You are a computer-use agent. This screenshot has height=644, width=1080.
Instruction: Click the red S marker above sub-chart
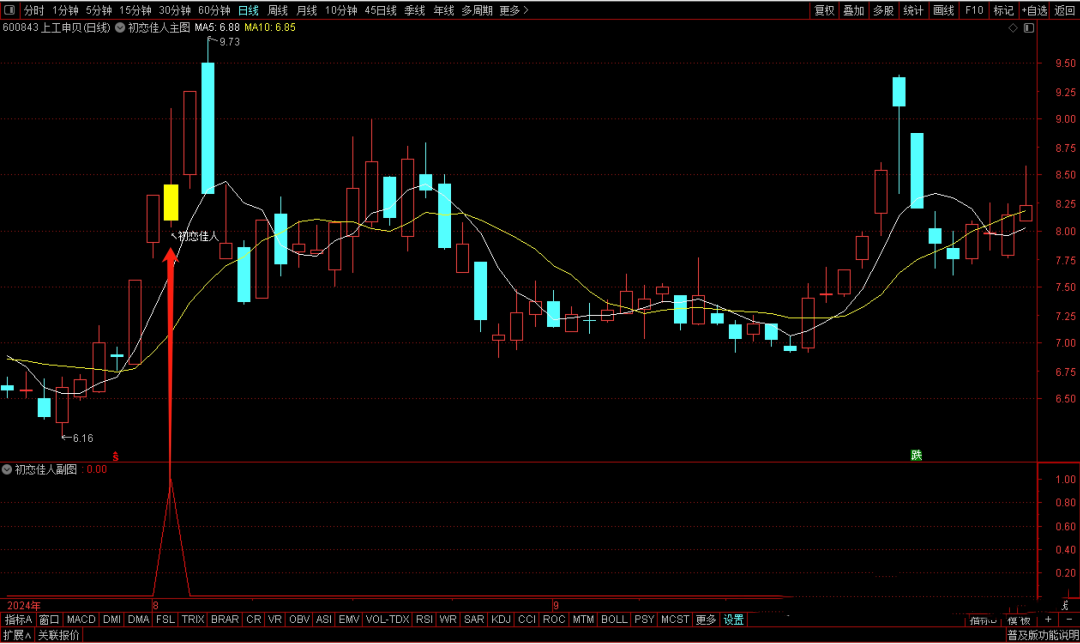pyautogui.click(x=116, y=456)
